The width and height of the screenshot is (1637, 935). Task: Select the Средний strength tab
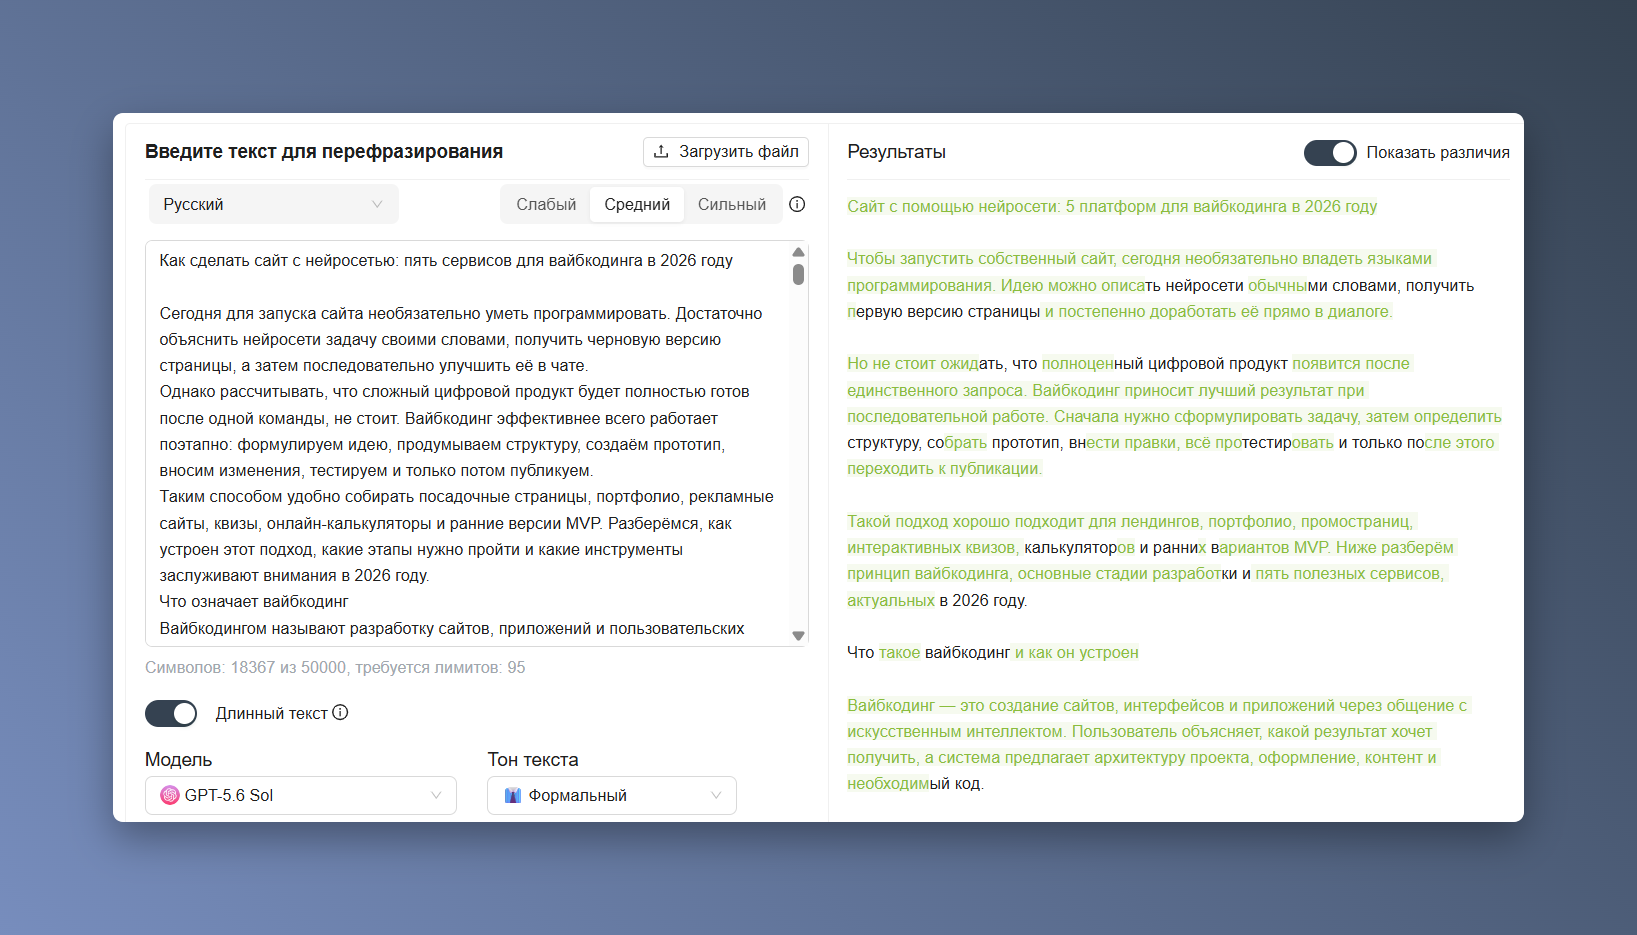point(637,204)
